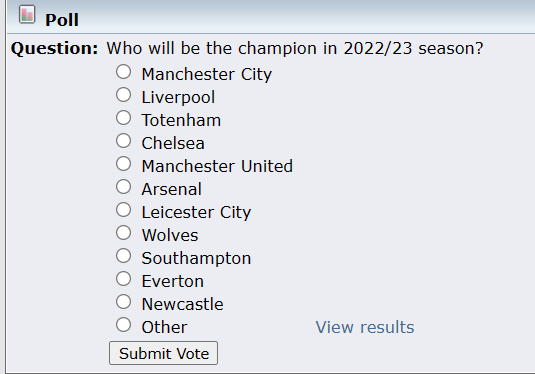Image resolution: width=535 pixels, height=374 pixels.
Task: Choose the Arsenal option
Action: [x=124, y=187]
